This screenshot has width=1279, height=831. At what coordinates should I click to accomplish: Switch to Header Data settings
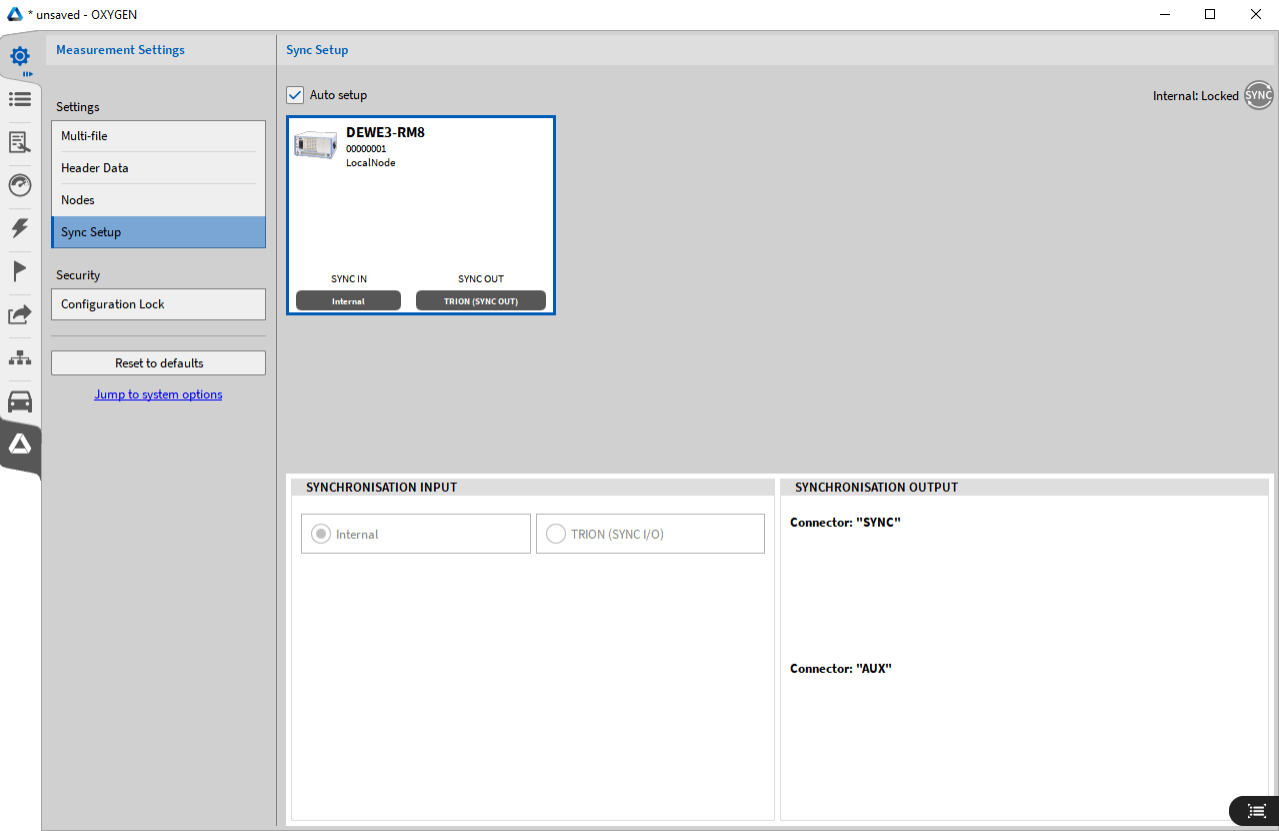(158, 168)
